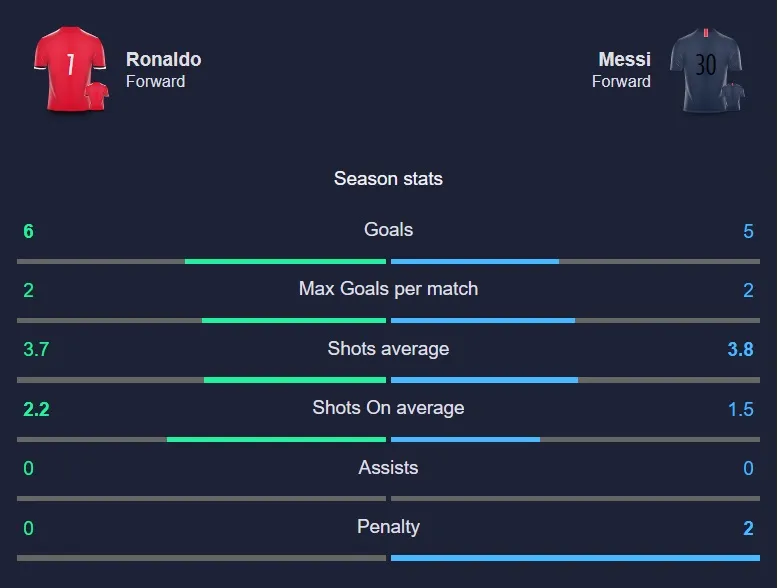Click the Max Goals per match label

388,289
